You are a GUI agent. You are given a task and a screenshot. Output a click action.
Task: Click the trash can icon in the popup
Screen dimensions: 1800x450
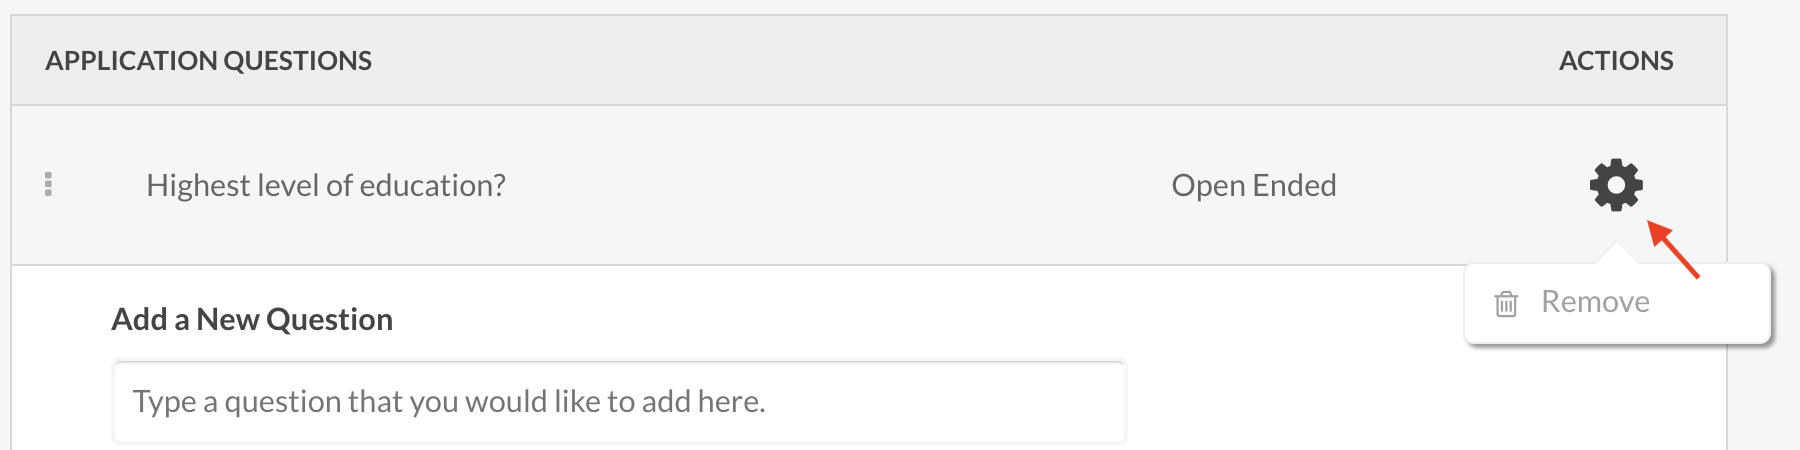(x=1506, y=303)
